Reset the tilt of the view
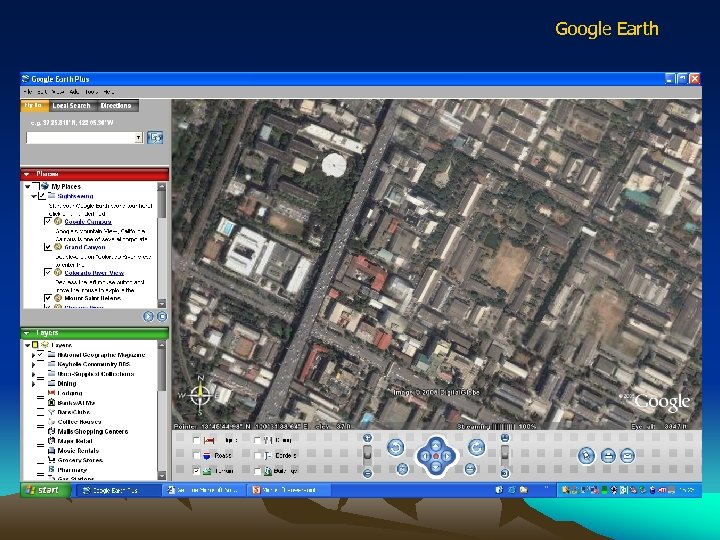 470,469
